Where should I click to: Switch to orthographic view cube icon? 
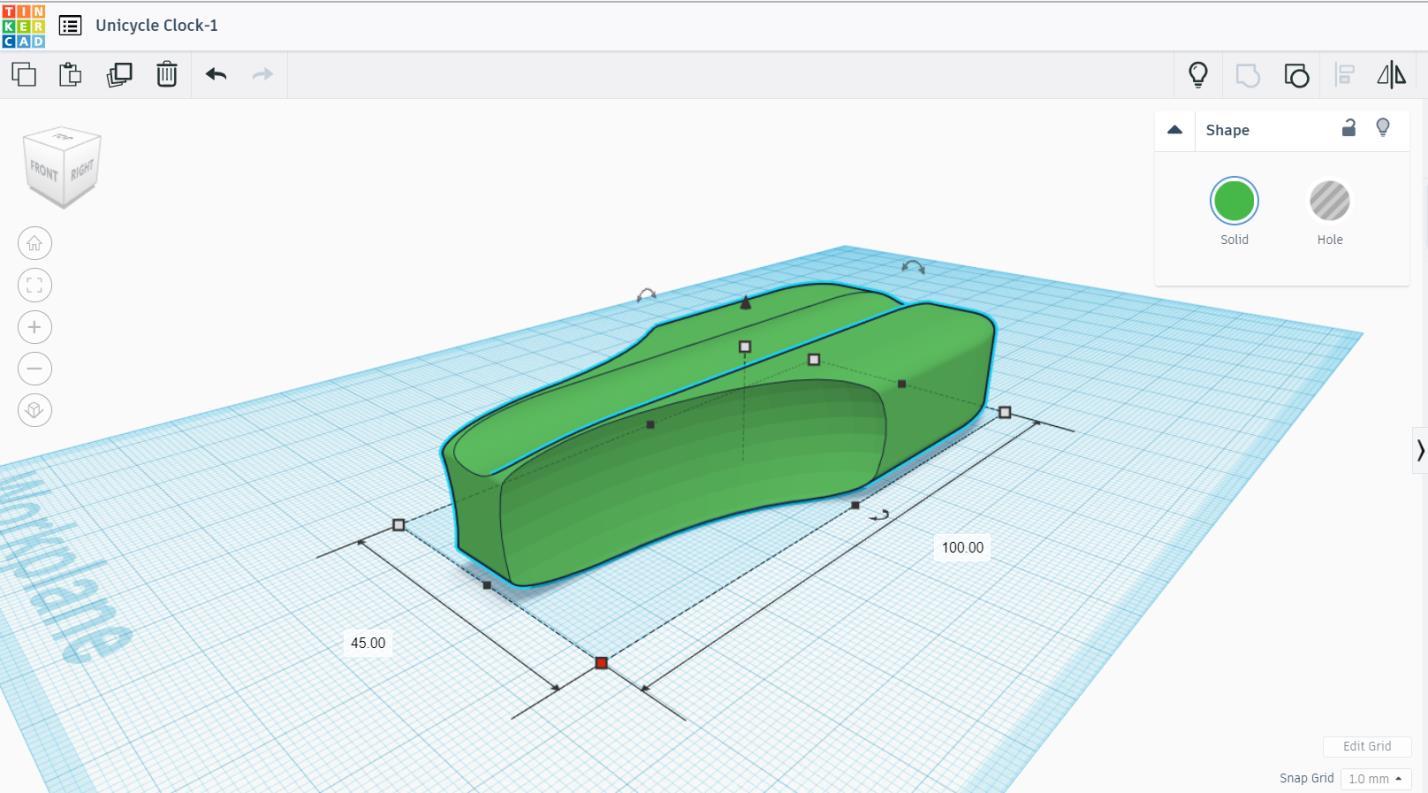tap(35, 410)
